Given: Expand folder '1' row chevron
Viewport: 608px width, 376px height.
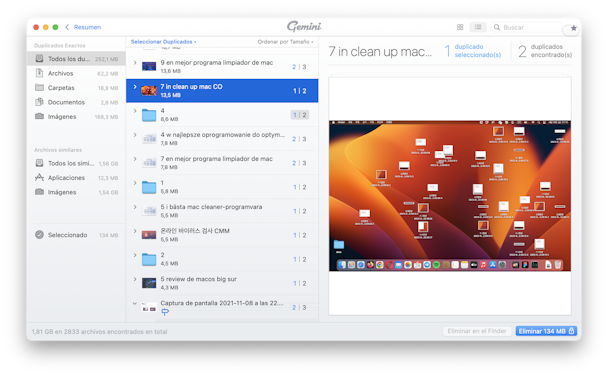Looking at the screenshot, I should pyautogui.click(x=135, y=183).
